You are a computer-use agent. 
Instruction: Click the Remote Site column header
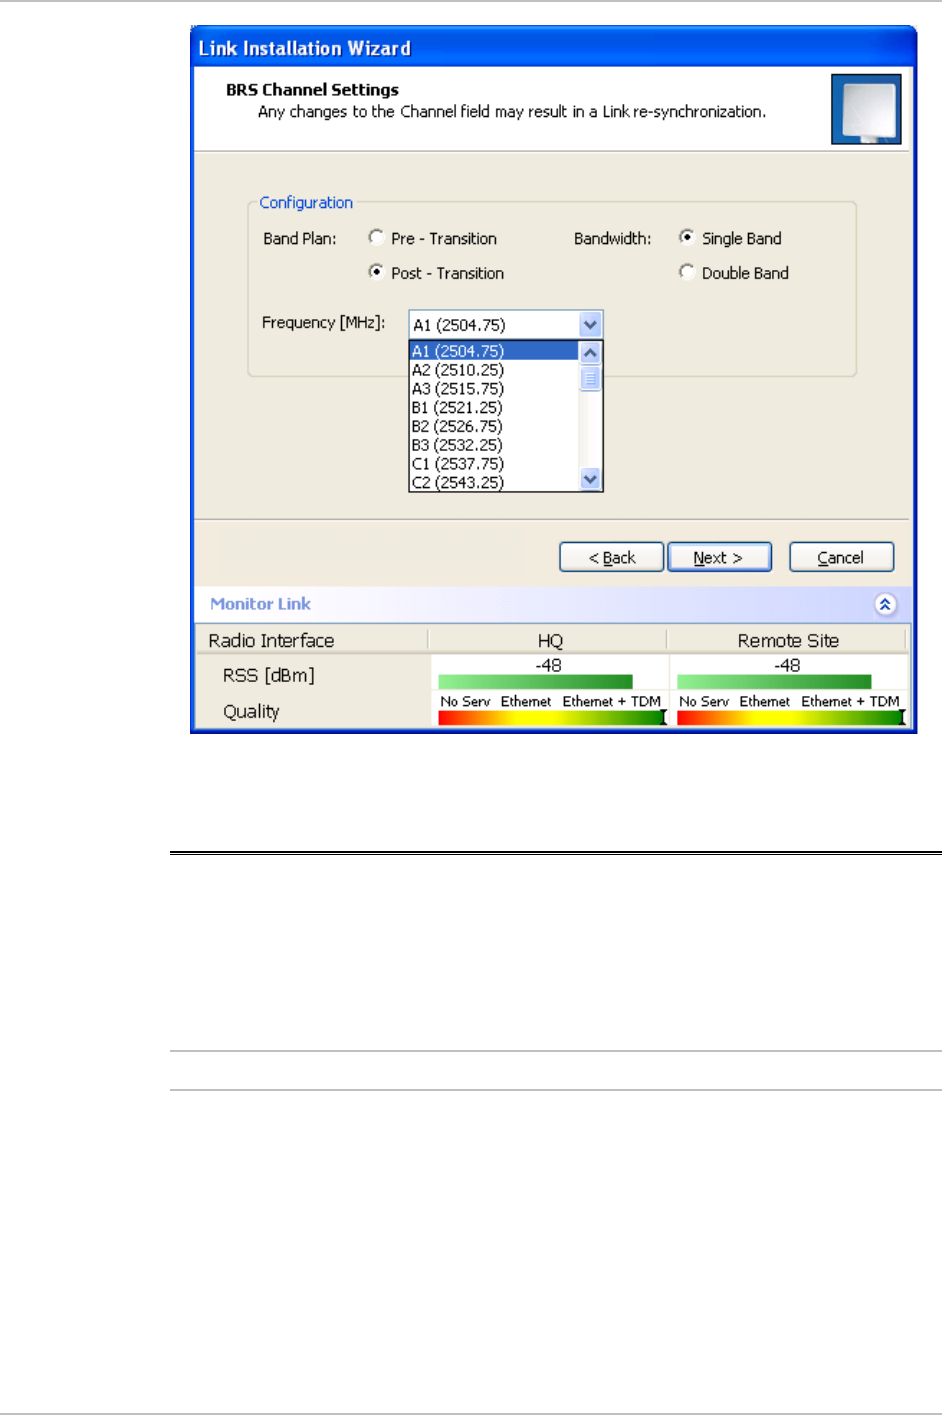tap(788, 640)
